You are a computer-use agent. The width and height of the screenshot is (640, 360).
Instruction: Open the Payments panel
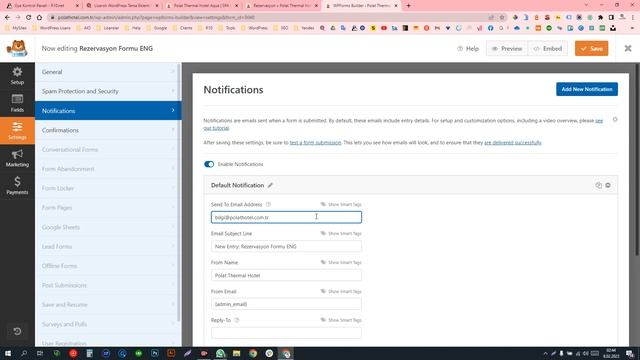pyautogui.click(x=17, y=185)
